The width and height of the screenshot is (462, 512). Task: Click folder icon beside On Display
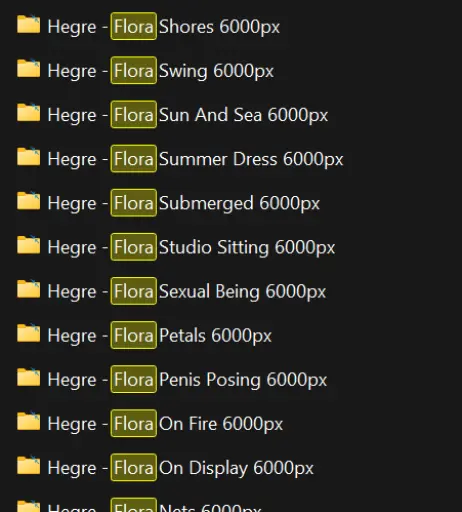[28, 465]
